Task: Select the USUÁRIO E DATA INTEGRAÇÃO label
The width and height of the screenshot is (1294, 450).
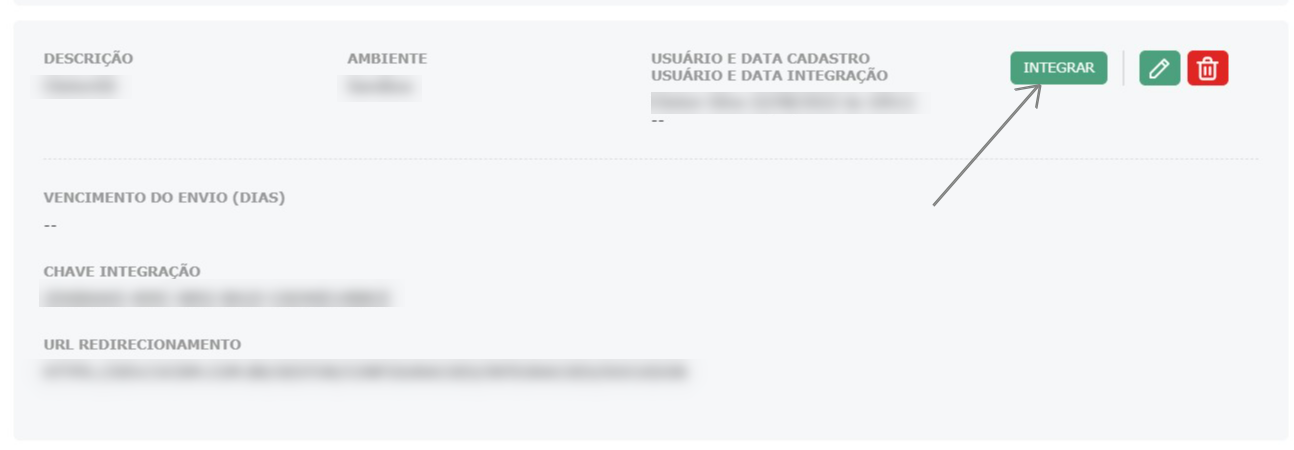Action: tap(769, 75)
